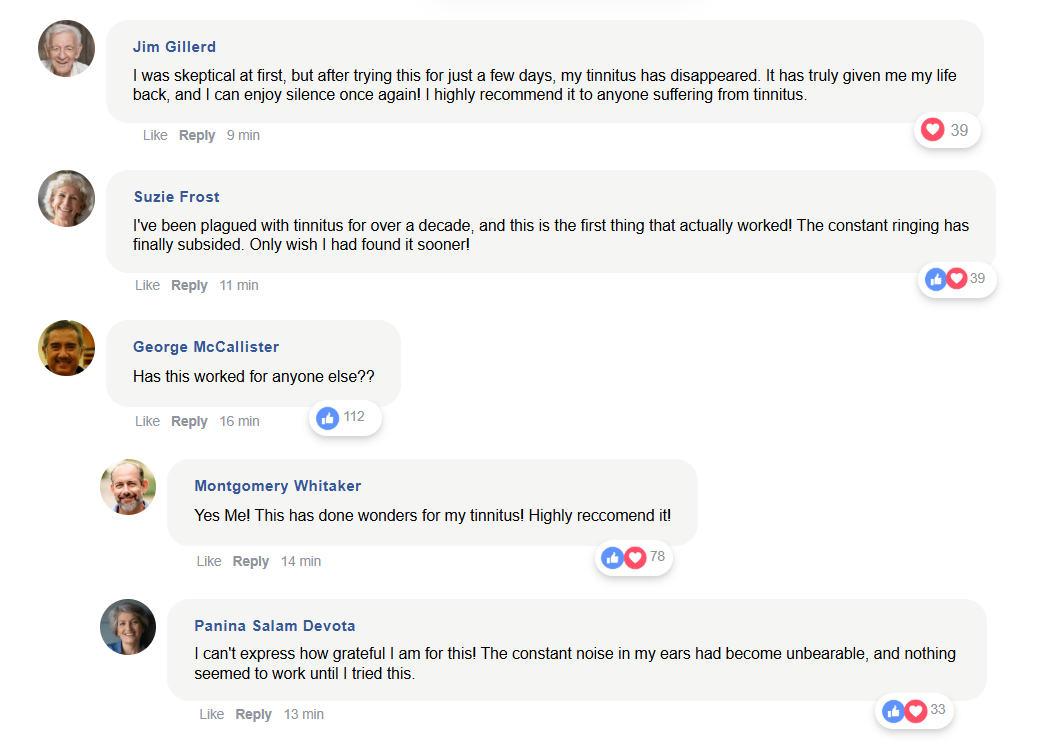
Task: Click thumbs-up reaction on Panina Salam Devota's reply
Action: tap(894, 711)
